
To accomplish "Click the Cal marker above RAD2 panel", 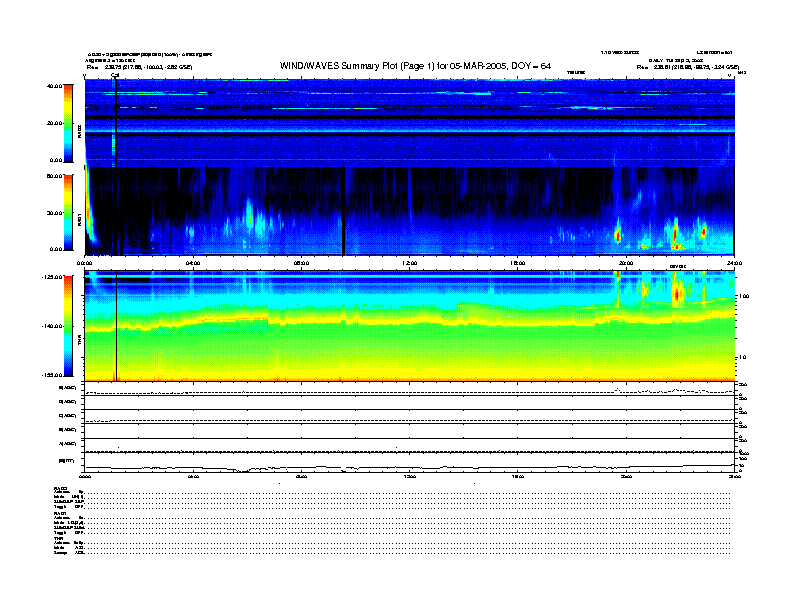I will 115,75.
